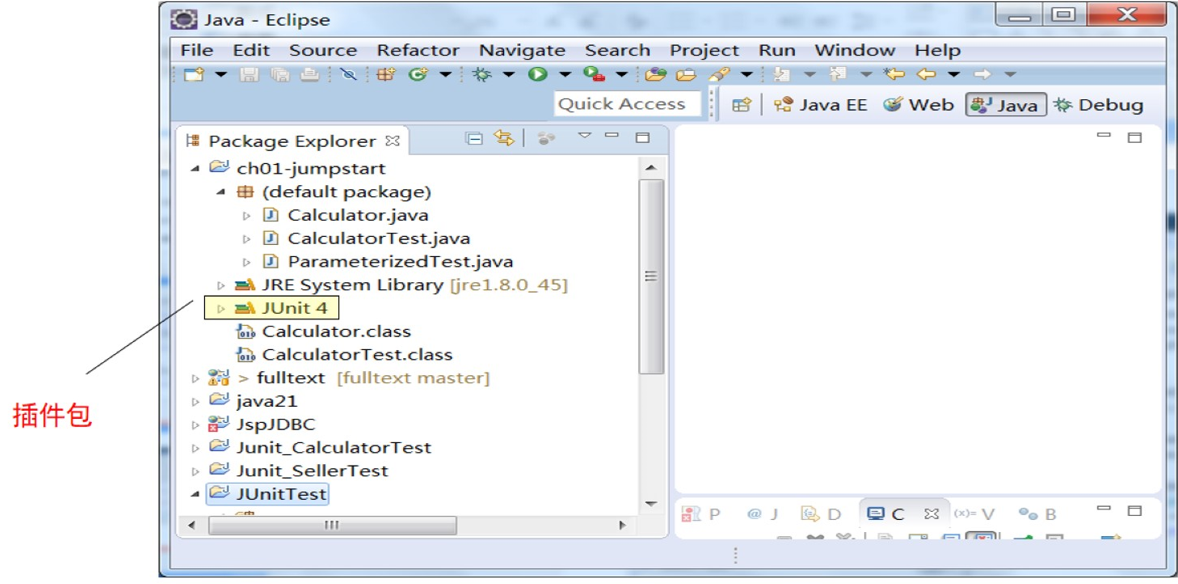Screen dimensions: 1178x584
Task: Click the Print toolbar icon
Action: [x=310, y=74]
